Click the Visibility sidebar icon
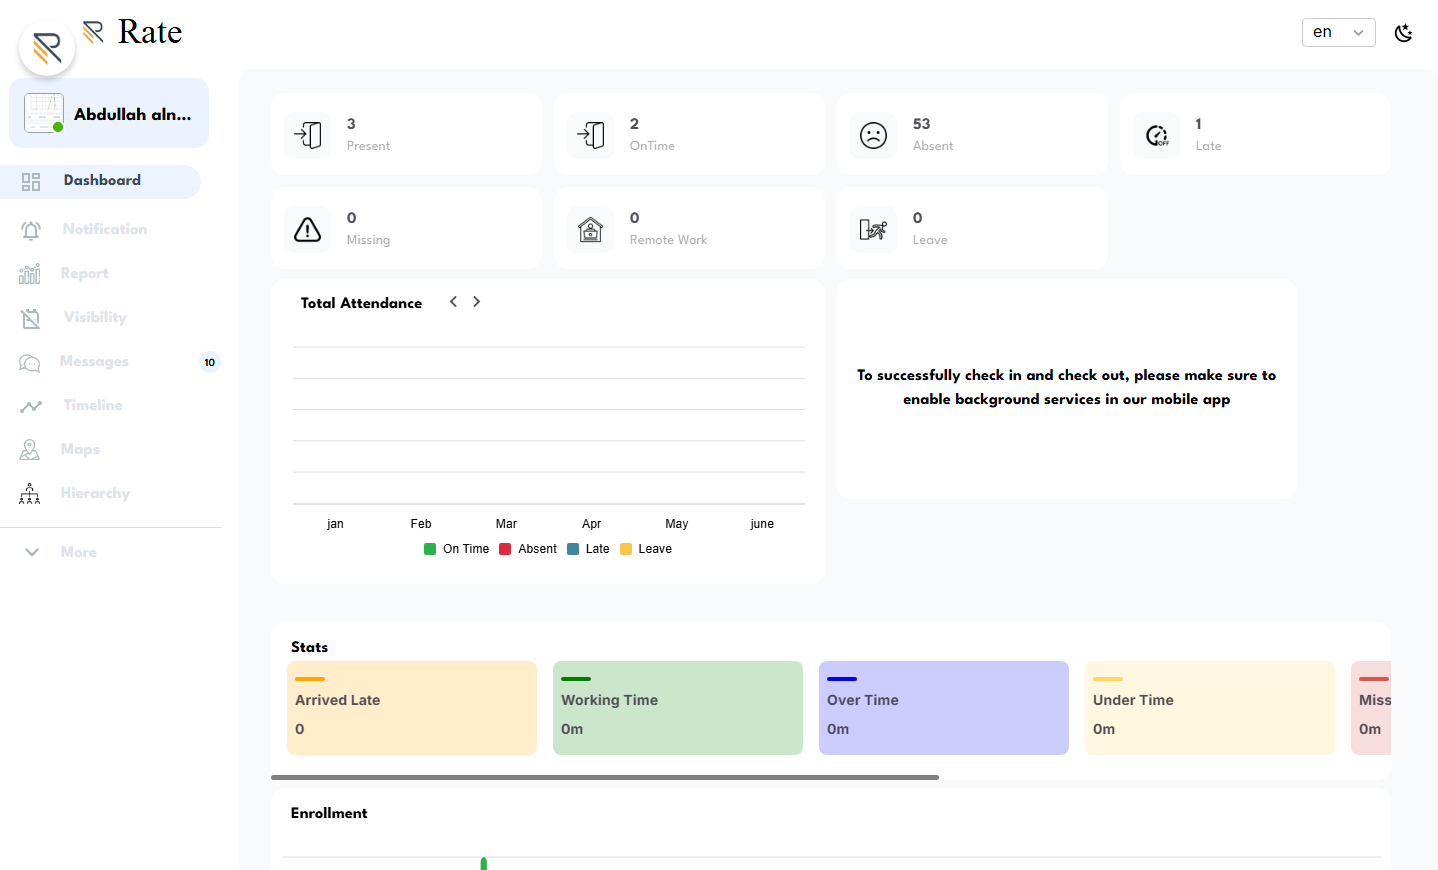 31,318
